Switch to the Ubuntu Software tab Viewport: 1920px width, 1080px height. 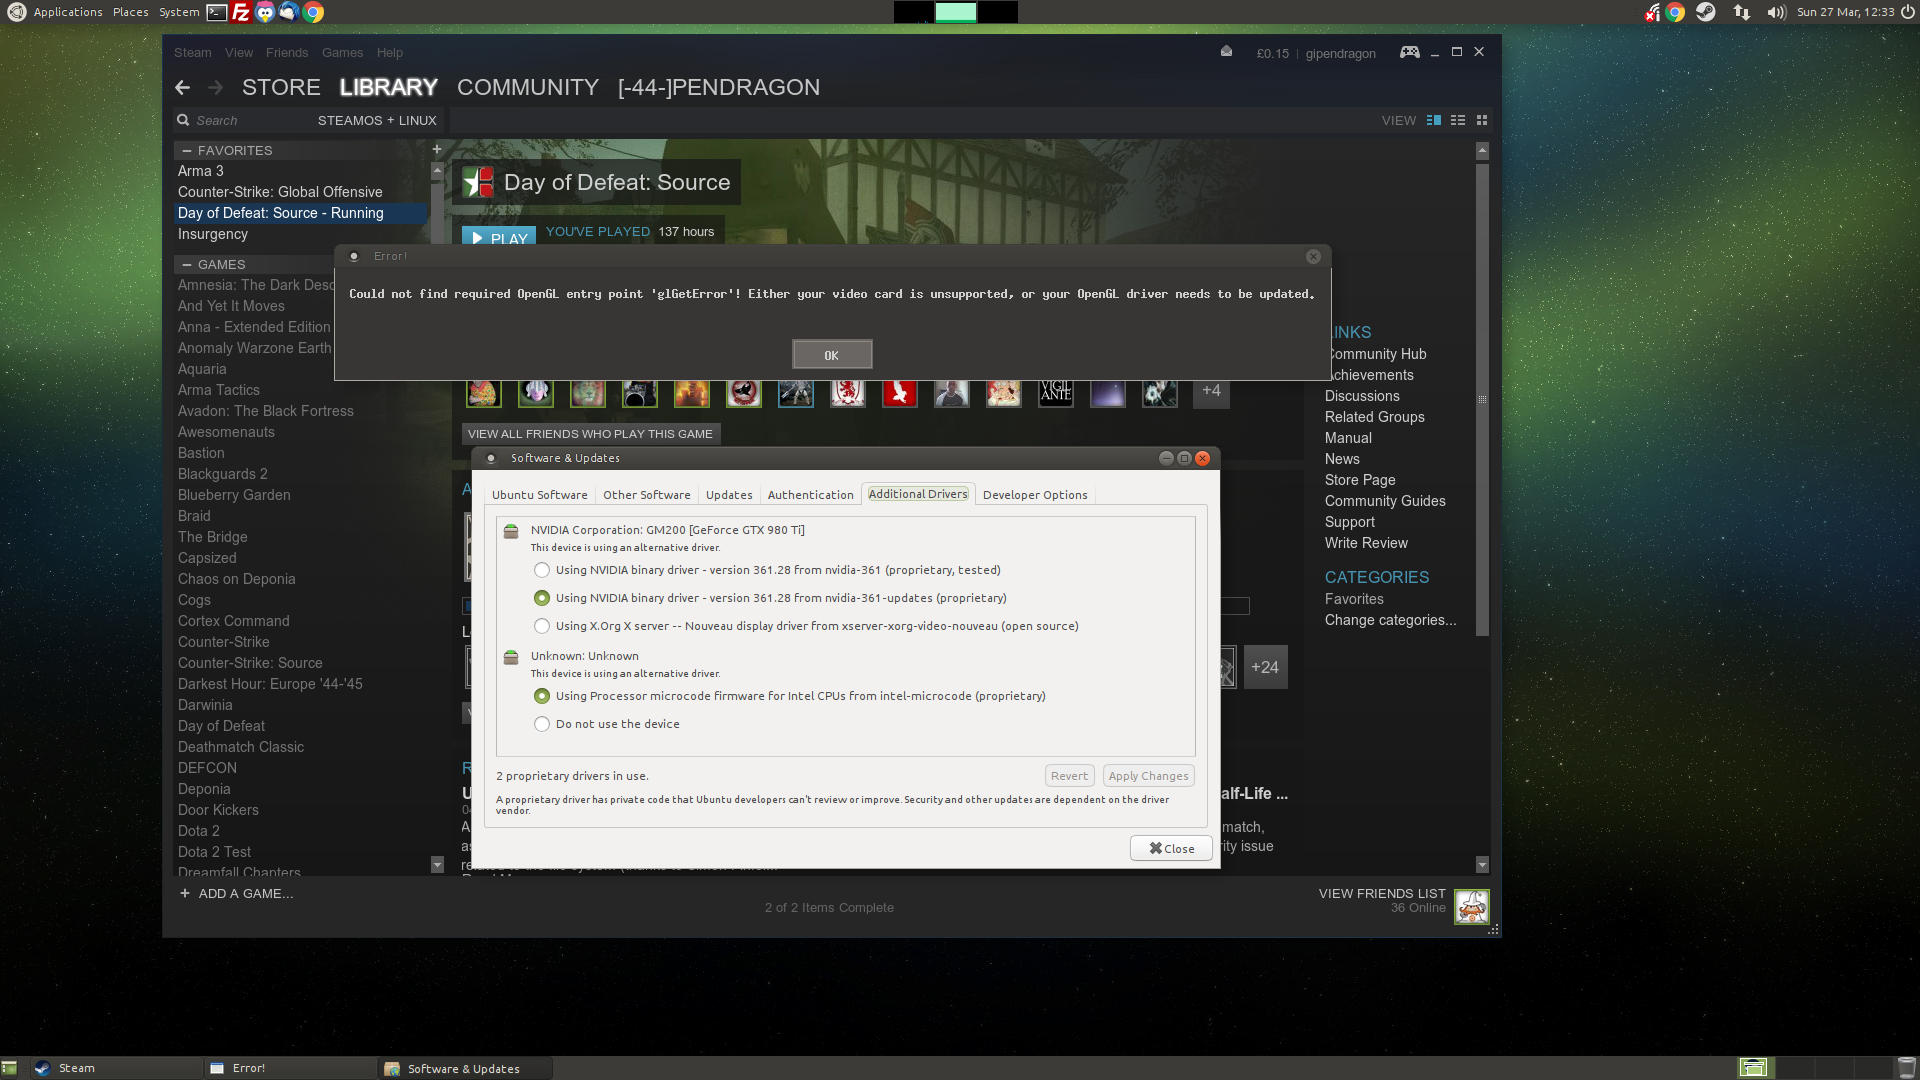(x=540, y=495)
